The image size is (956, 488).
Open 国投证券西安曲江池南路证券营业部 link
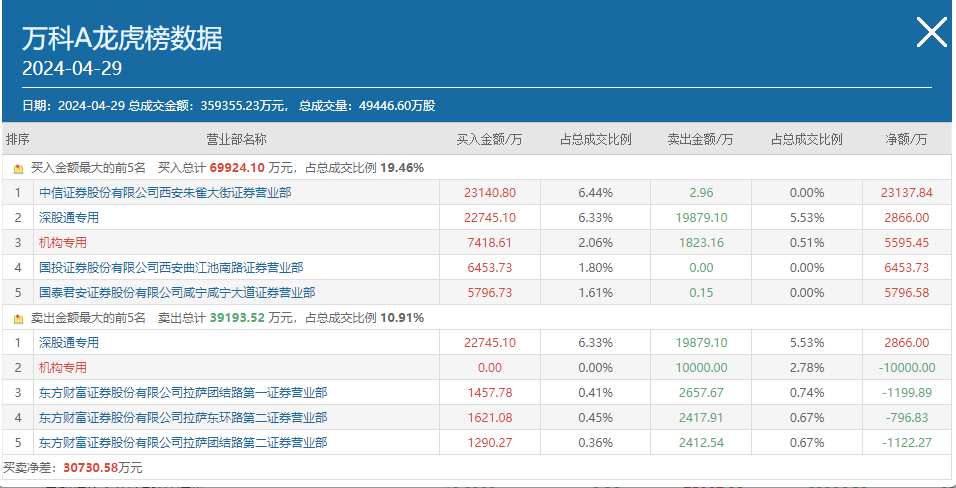(x=171, y=268)
